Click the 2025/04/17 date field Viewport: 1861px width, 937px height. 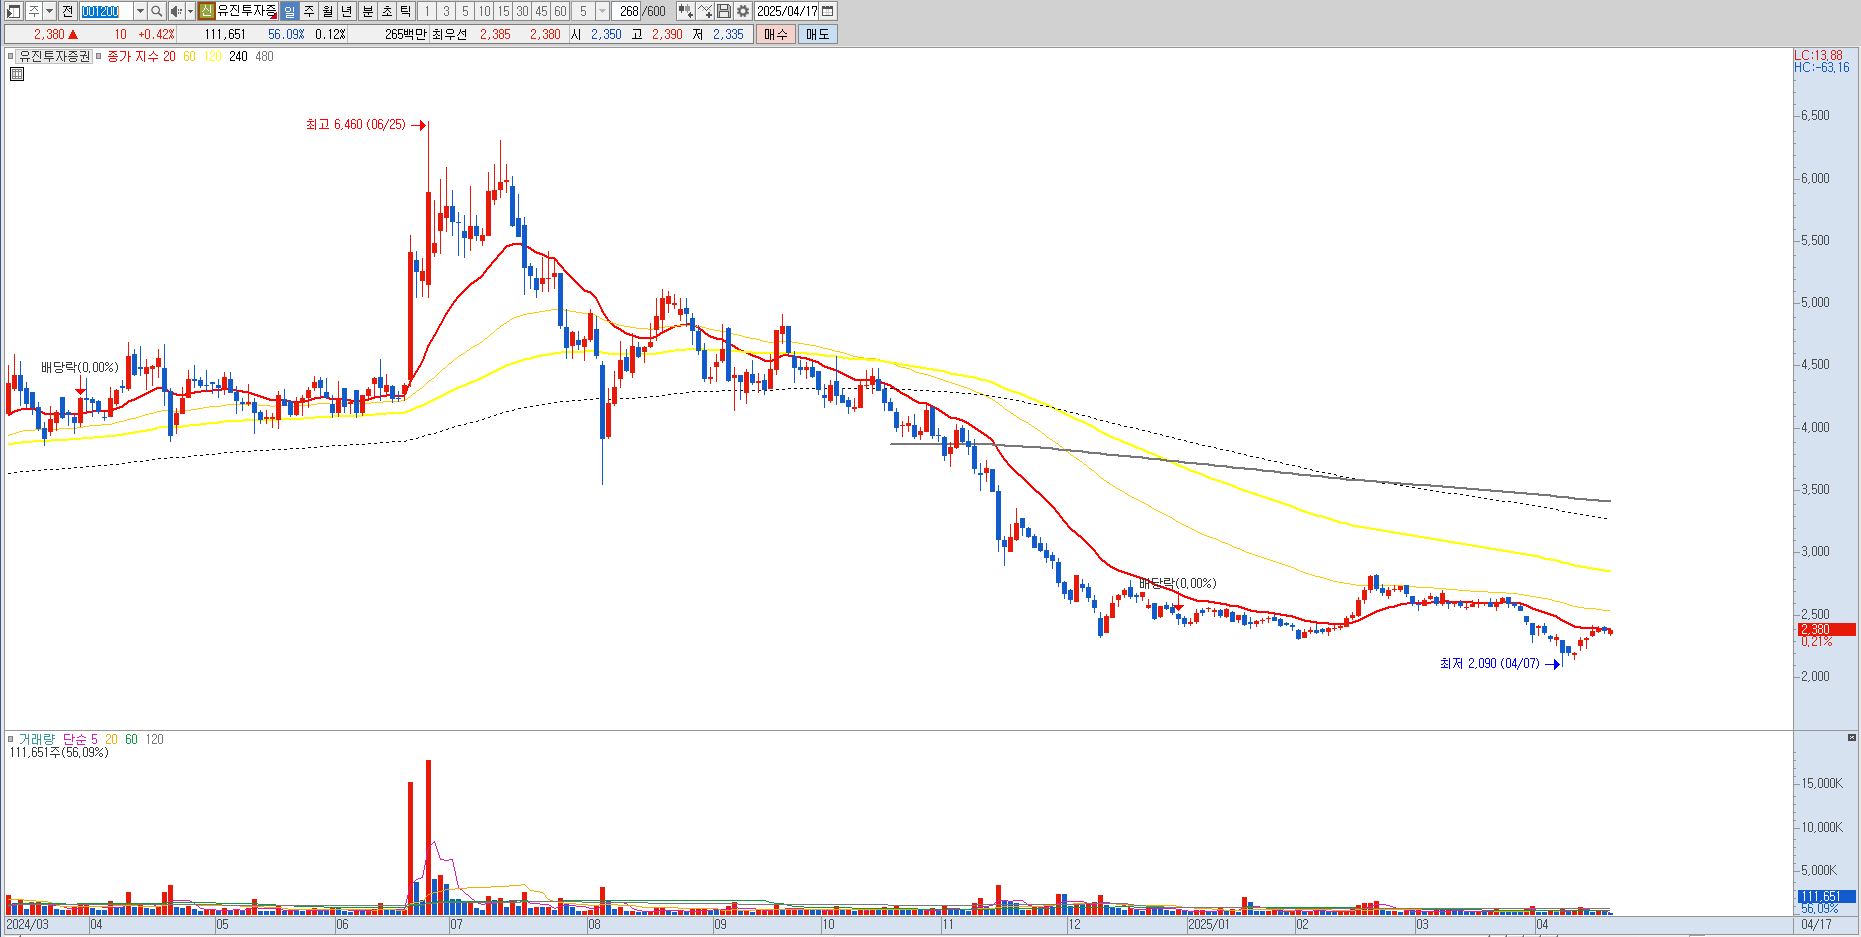[786, 11]
